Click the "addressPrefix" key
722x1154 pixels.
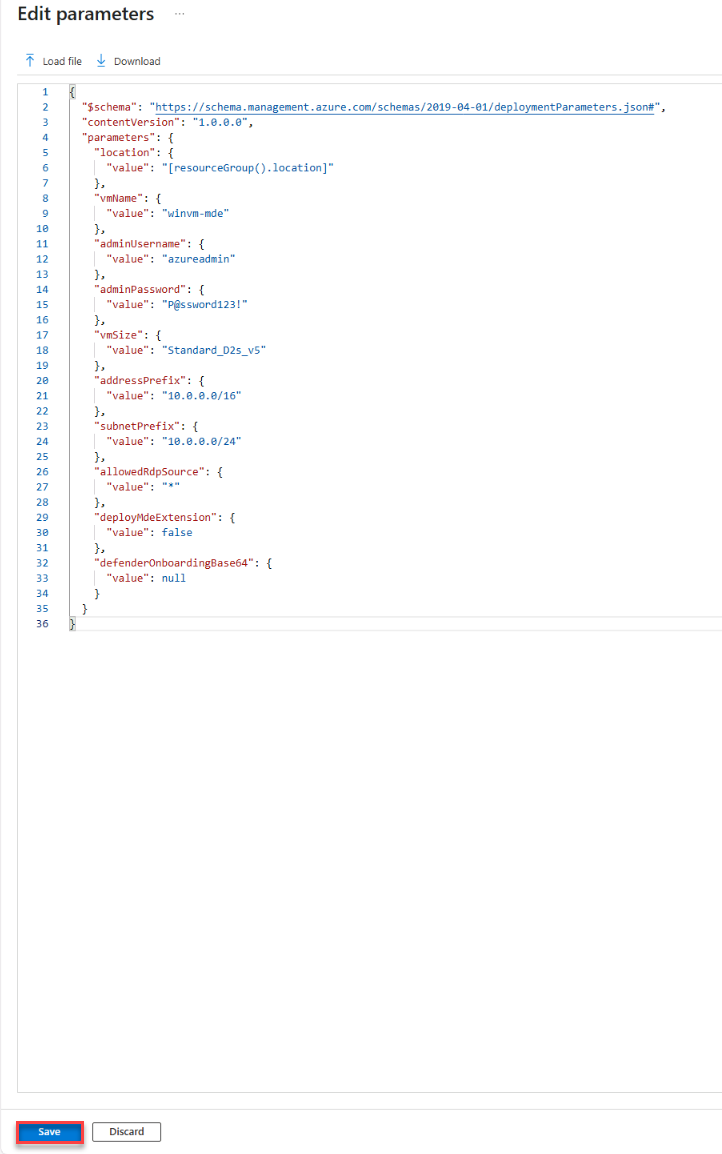pos(140,380)
